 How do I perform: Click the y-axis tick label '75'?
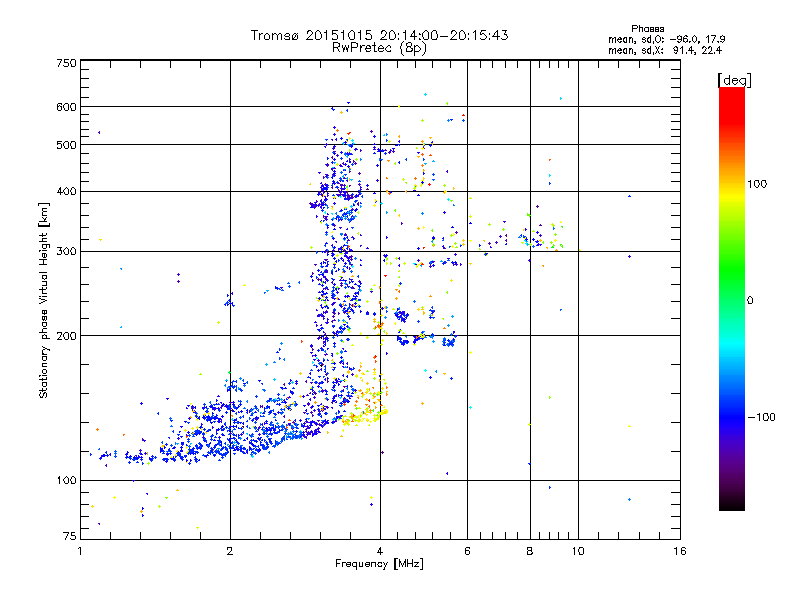pos(70,536)
